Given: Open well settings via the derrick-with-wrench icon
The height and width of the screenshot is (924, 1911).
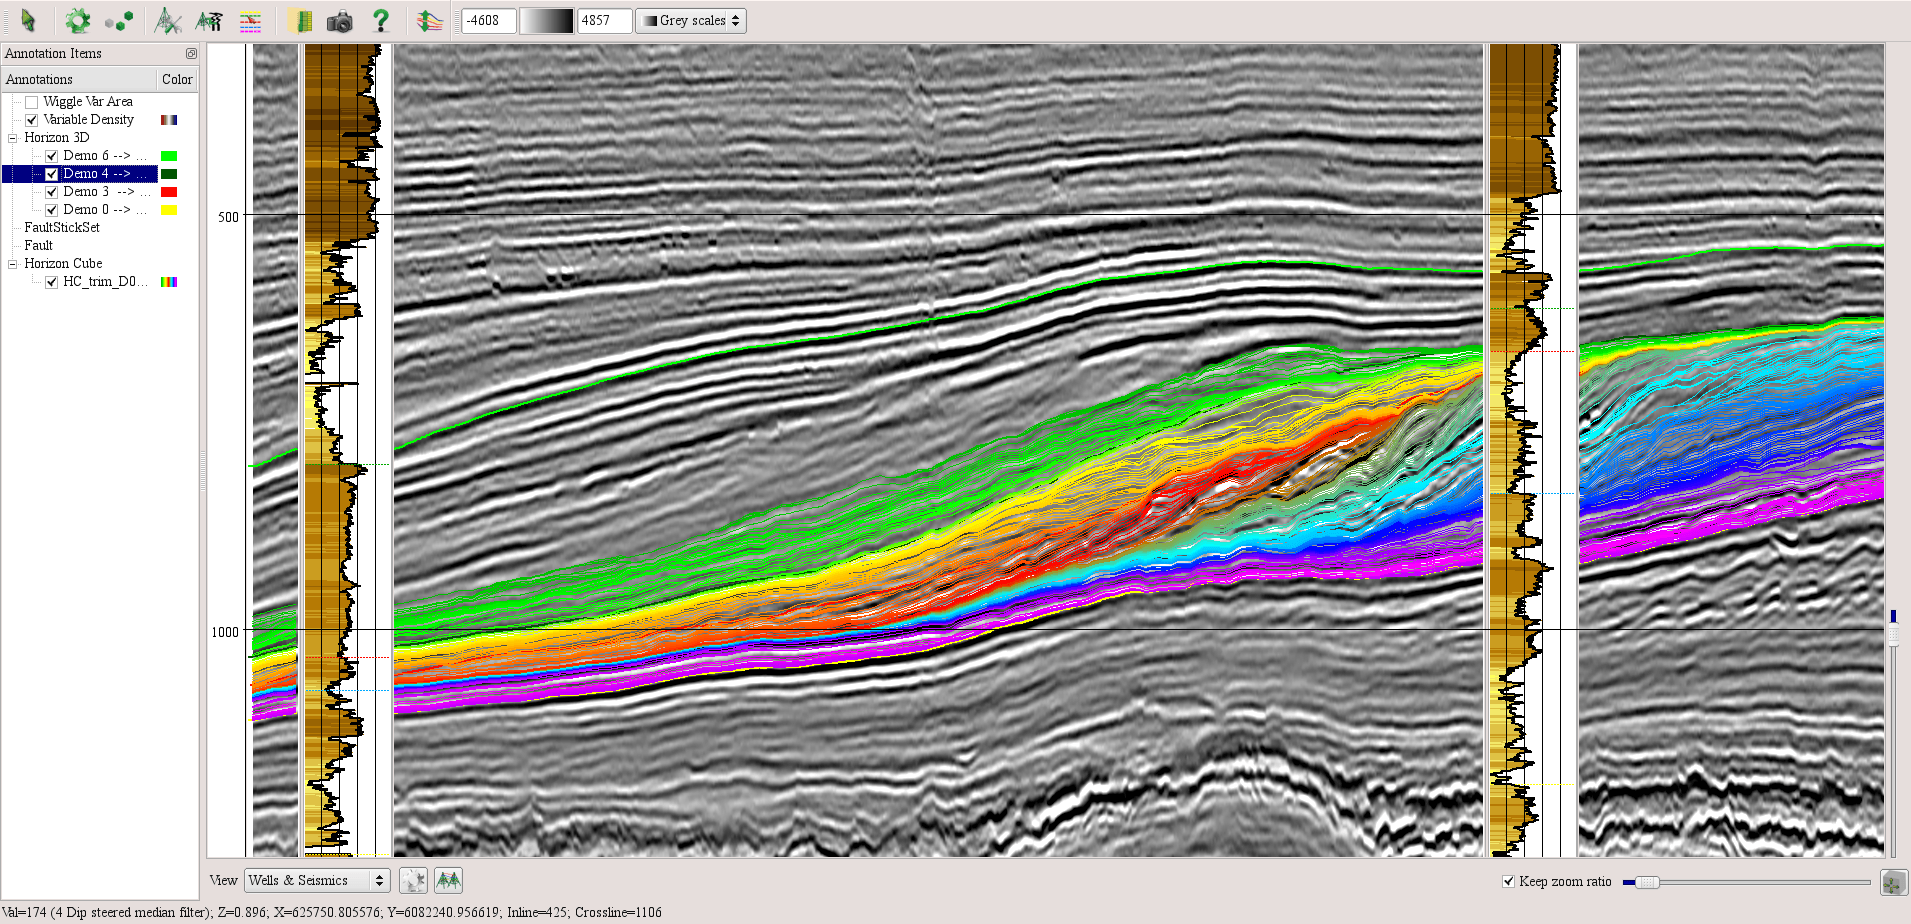Looking at the screenshot, I should (168, 20).
